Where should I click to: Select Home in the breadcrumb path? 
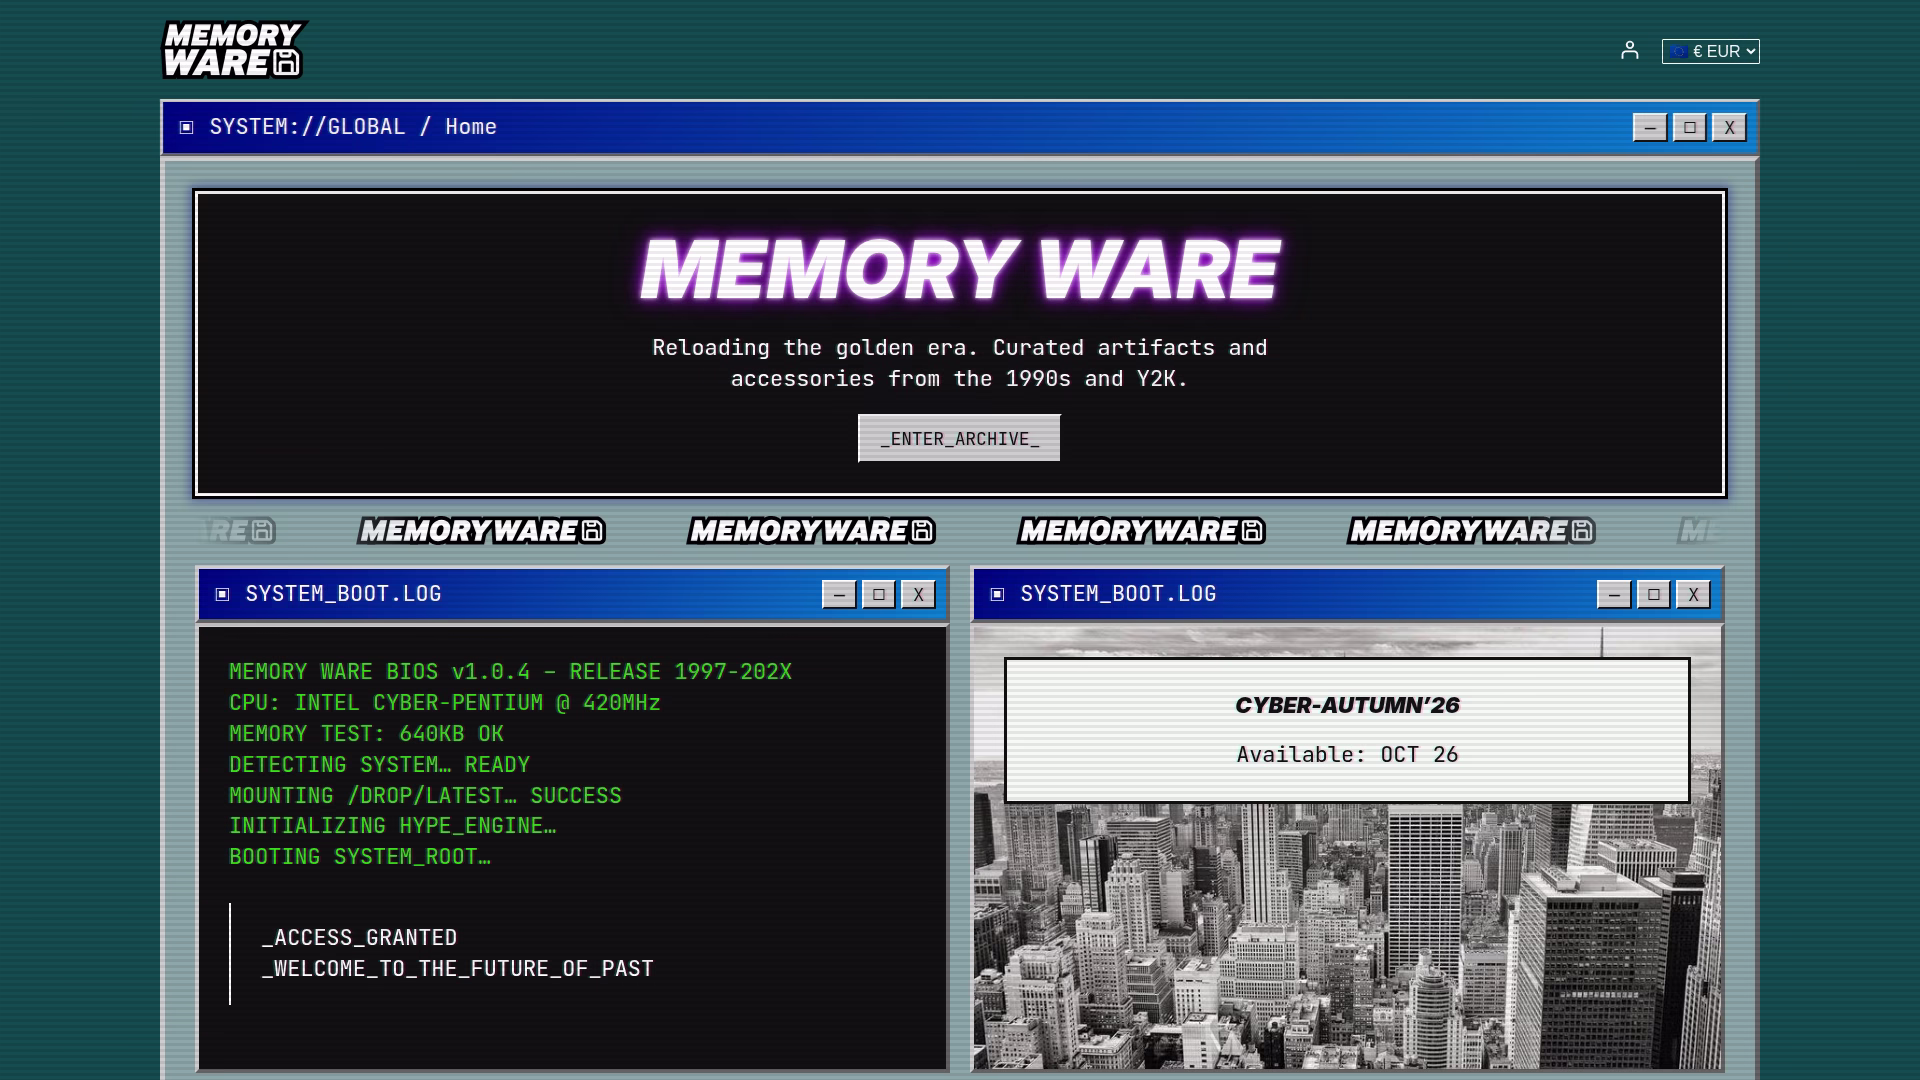point(470,126)
